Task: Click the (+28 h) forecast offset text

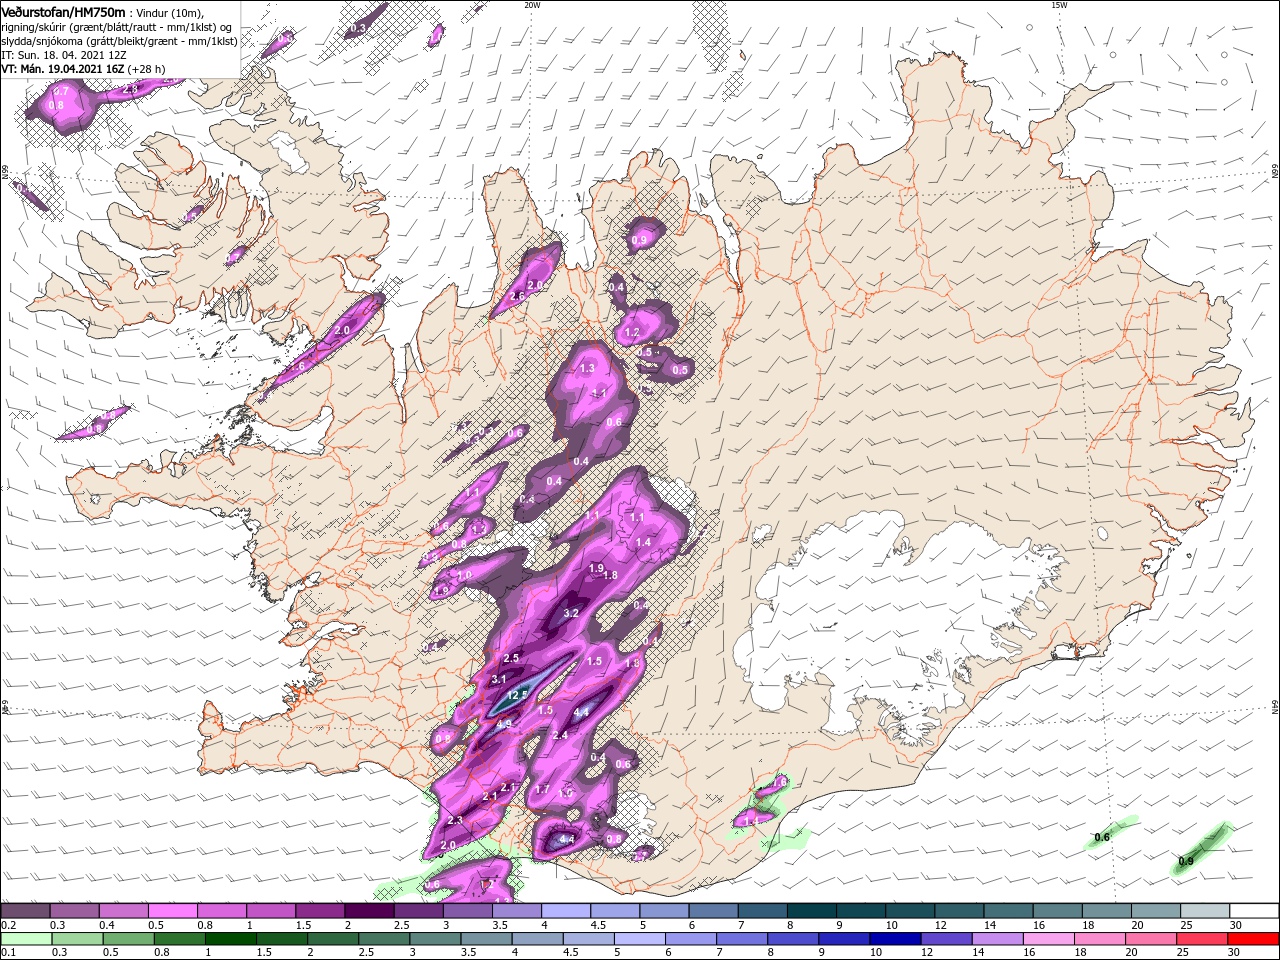Action: [x=146, y=69]
